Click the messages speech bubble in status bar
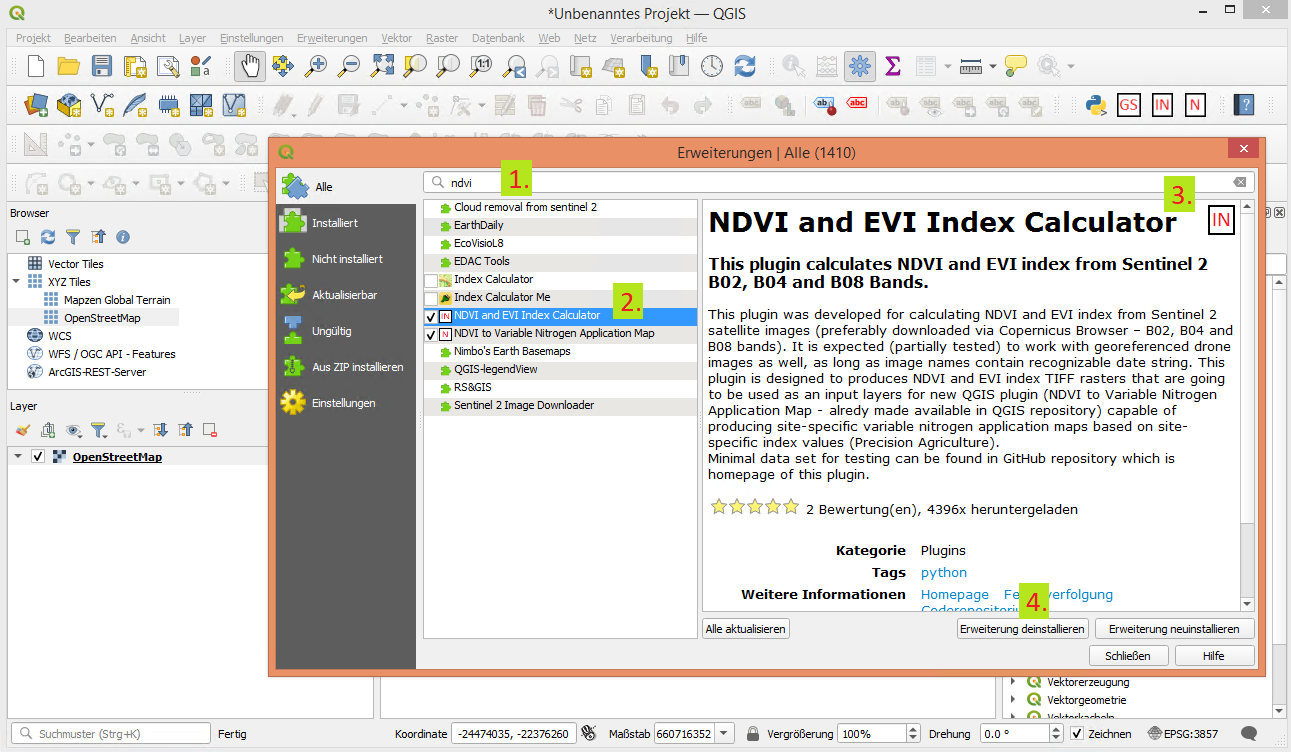 1249,733
